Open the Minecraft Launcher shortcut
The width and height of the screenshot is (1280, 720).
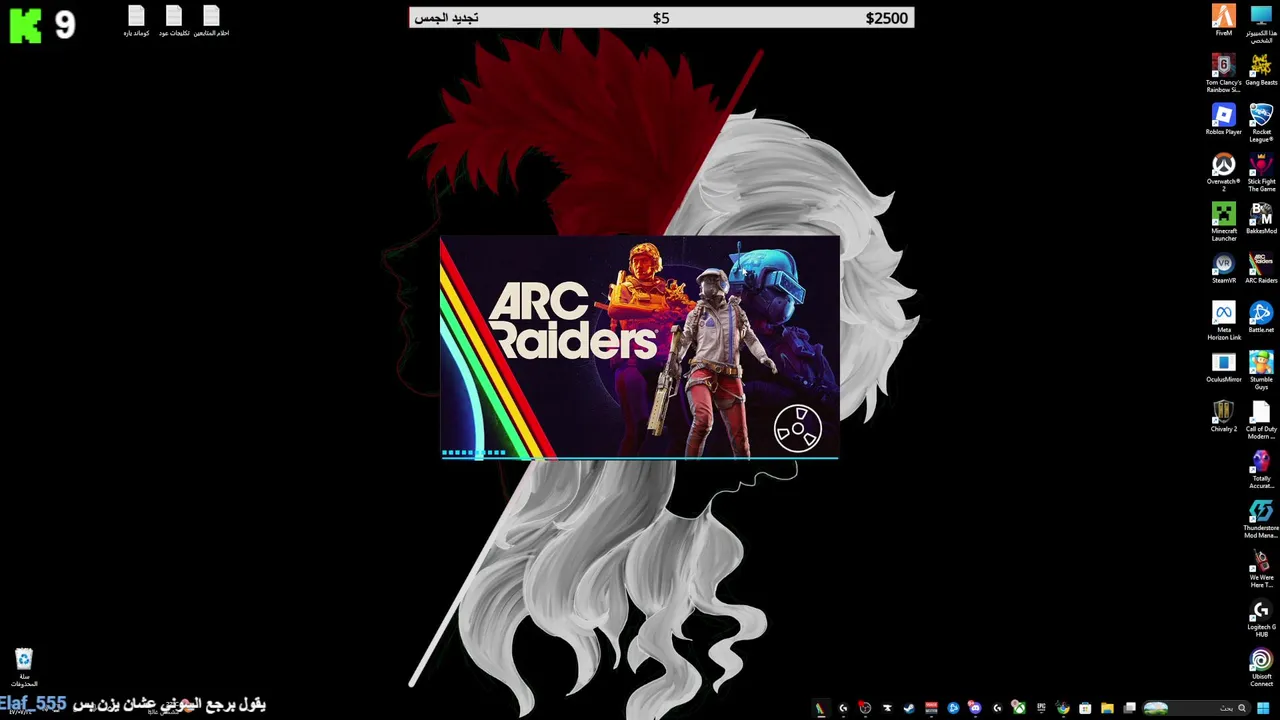pos(1224,221)
